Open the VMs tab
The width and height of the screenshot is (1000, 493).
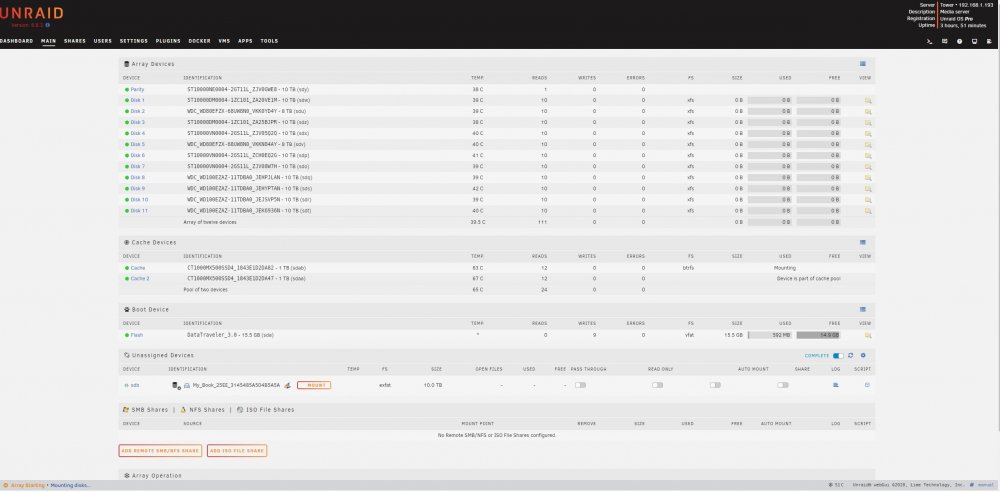click(x=224, y=41)
